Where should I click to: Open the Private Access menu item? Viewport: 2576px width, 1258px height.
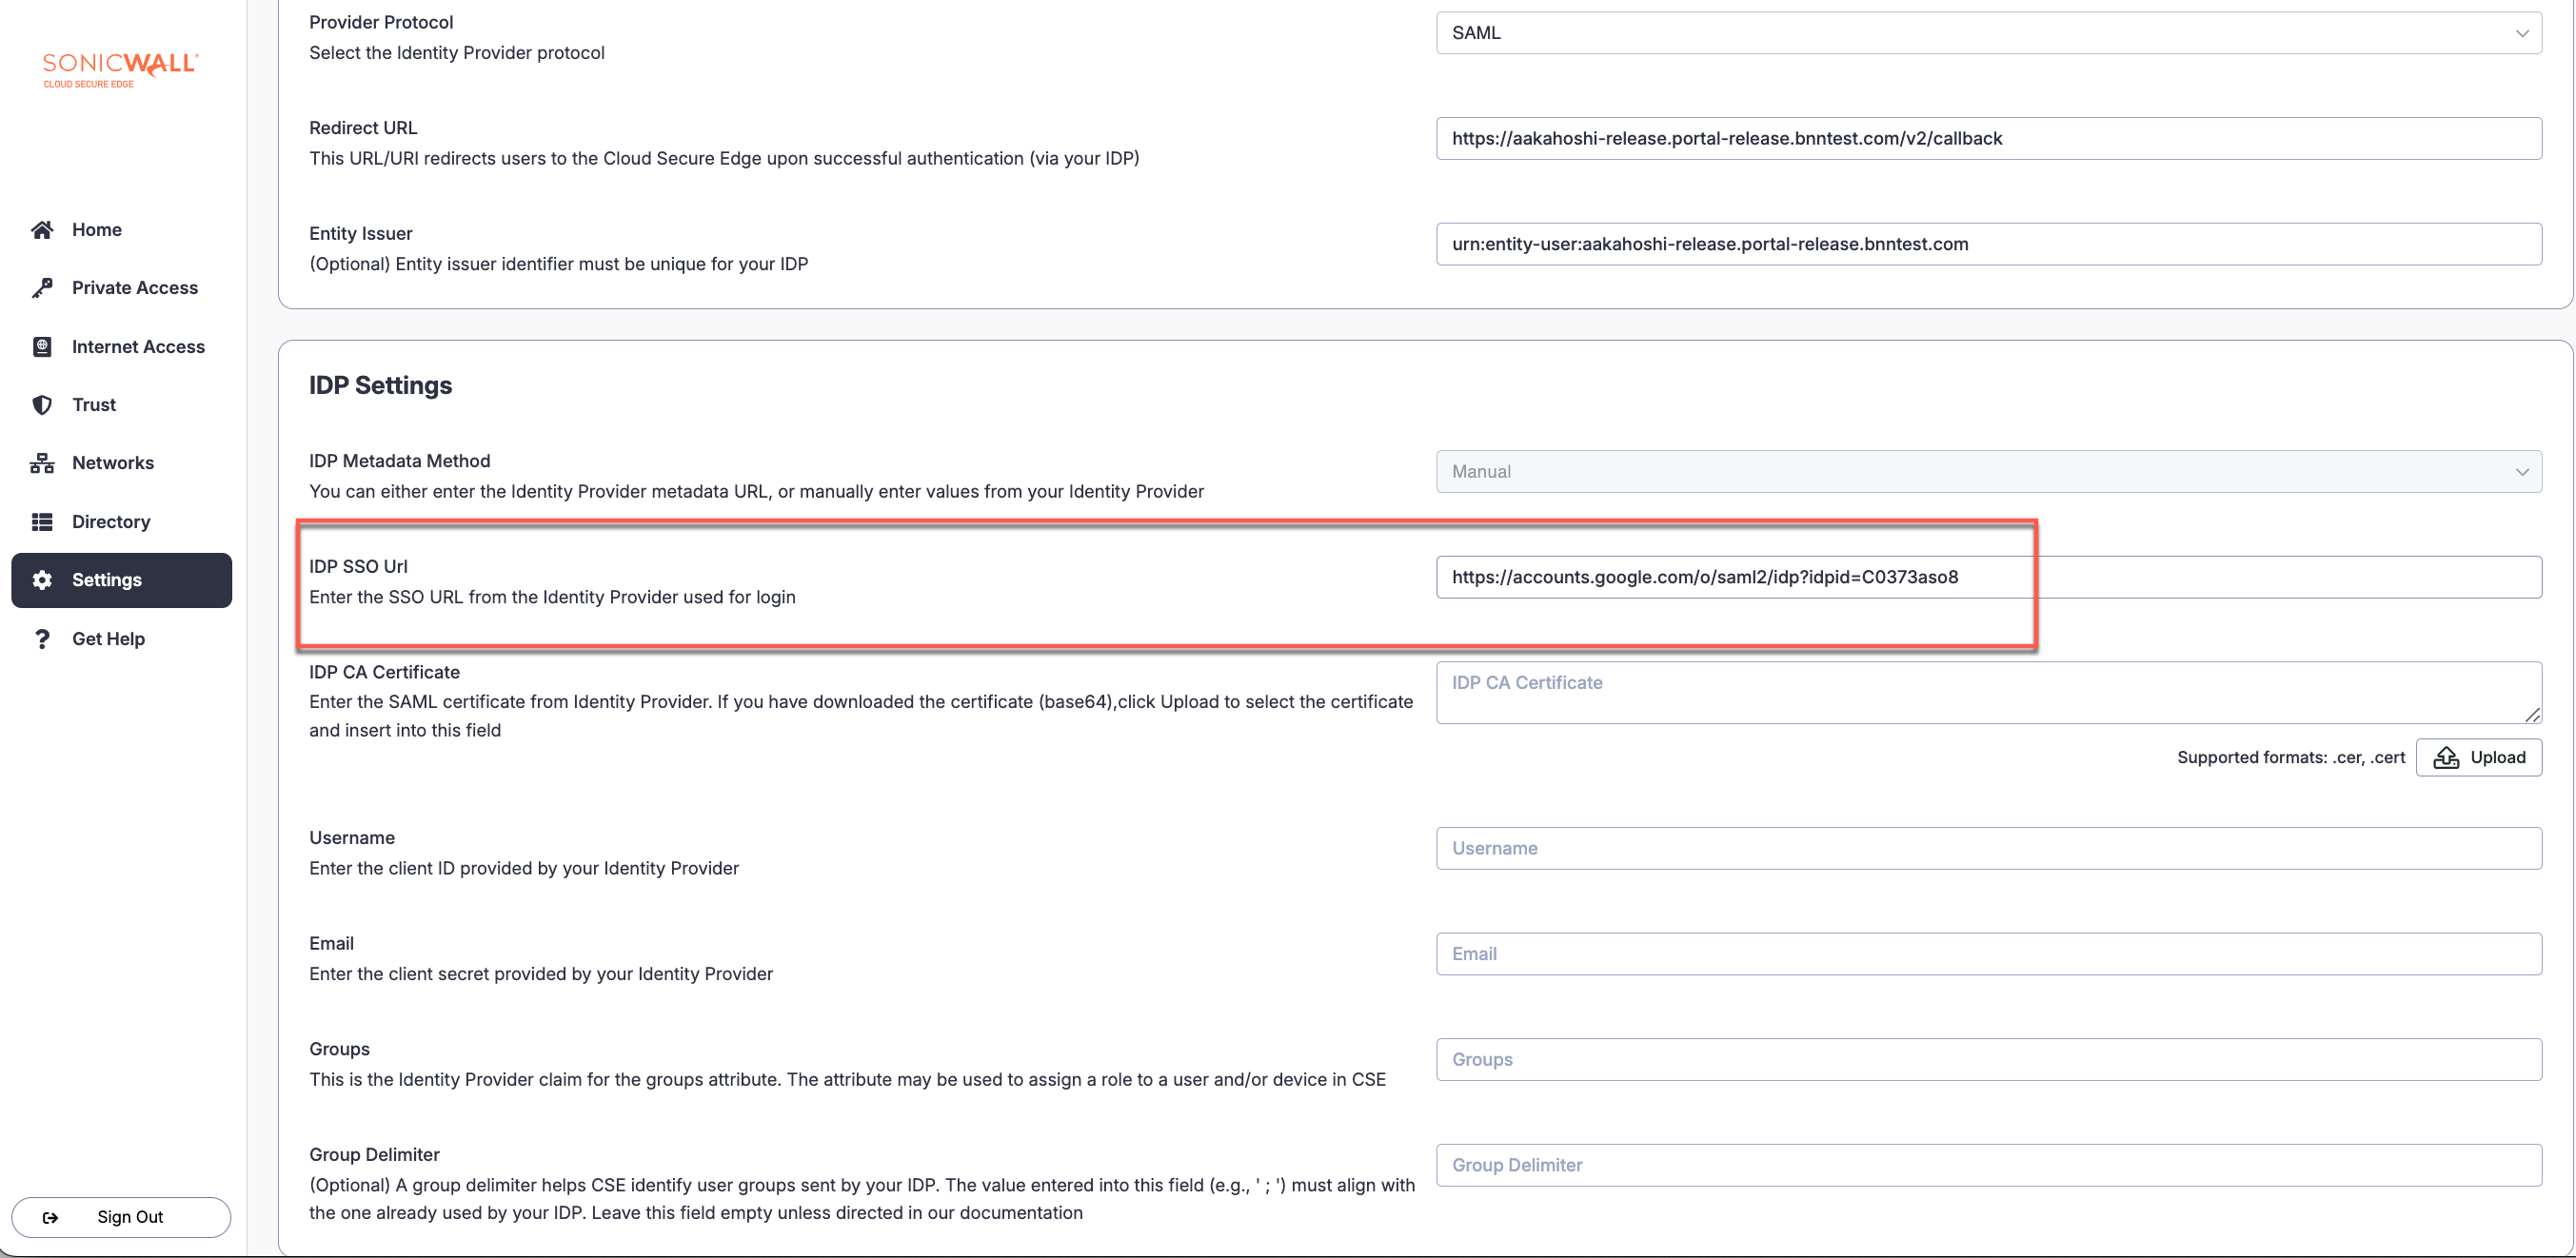(135, 288)
